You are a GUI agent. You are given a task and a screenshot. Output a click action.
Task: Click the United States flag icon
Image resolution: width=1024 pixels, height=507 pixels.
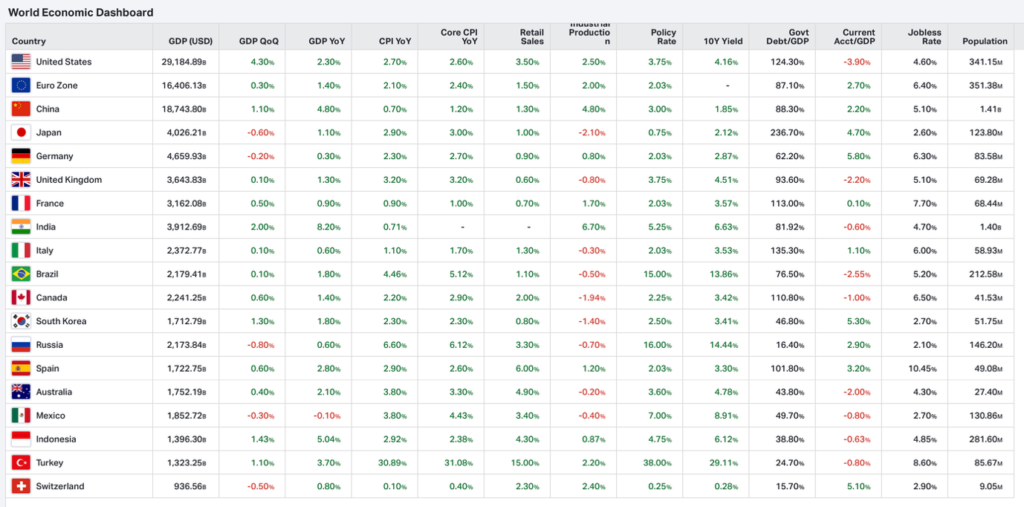click(20, 62)
